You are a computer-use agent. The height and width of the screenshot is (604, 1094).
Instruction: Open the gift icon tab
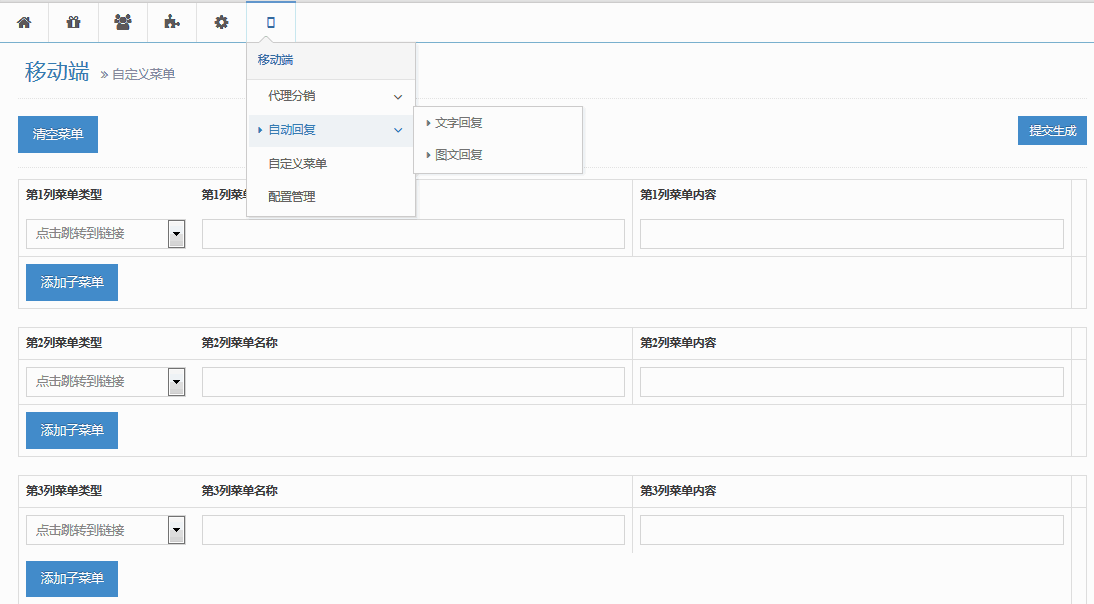[x=73, y=22]
